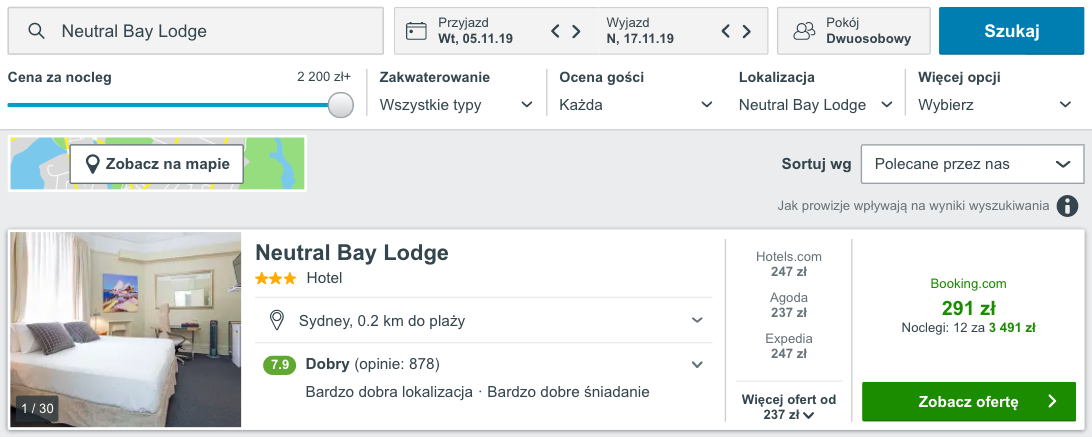
Task: Open the Przyjazd Wt, 05.11.19 date field
Action: point(496,31)
